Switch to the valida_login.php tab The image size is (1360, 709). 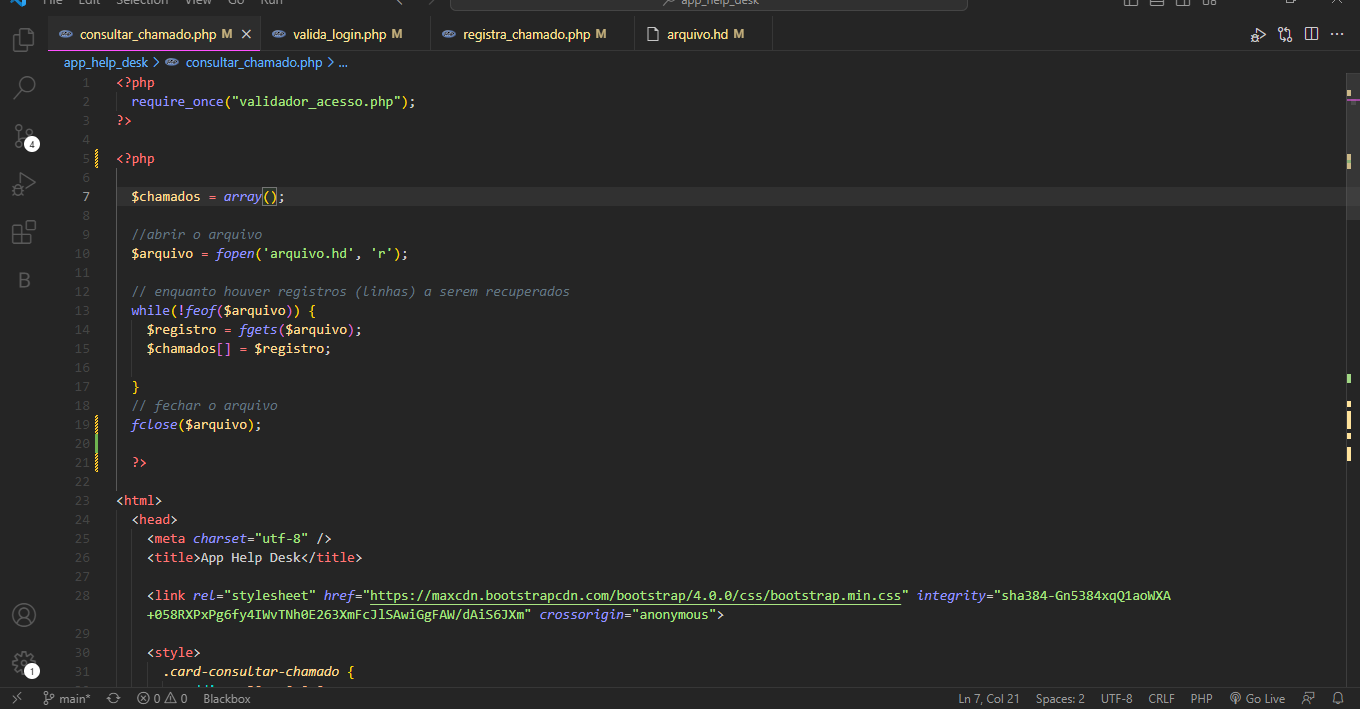(x=345, y=34)
